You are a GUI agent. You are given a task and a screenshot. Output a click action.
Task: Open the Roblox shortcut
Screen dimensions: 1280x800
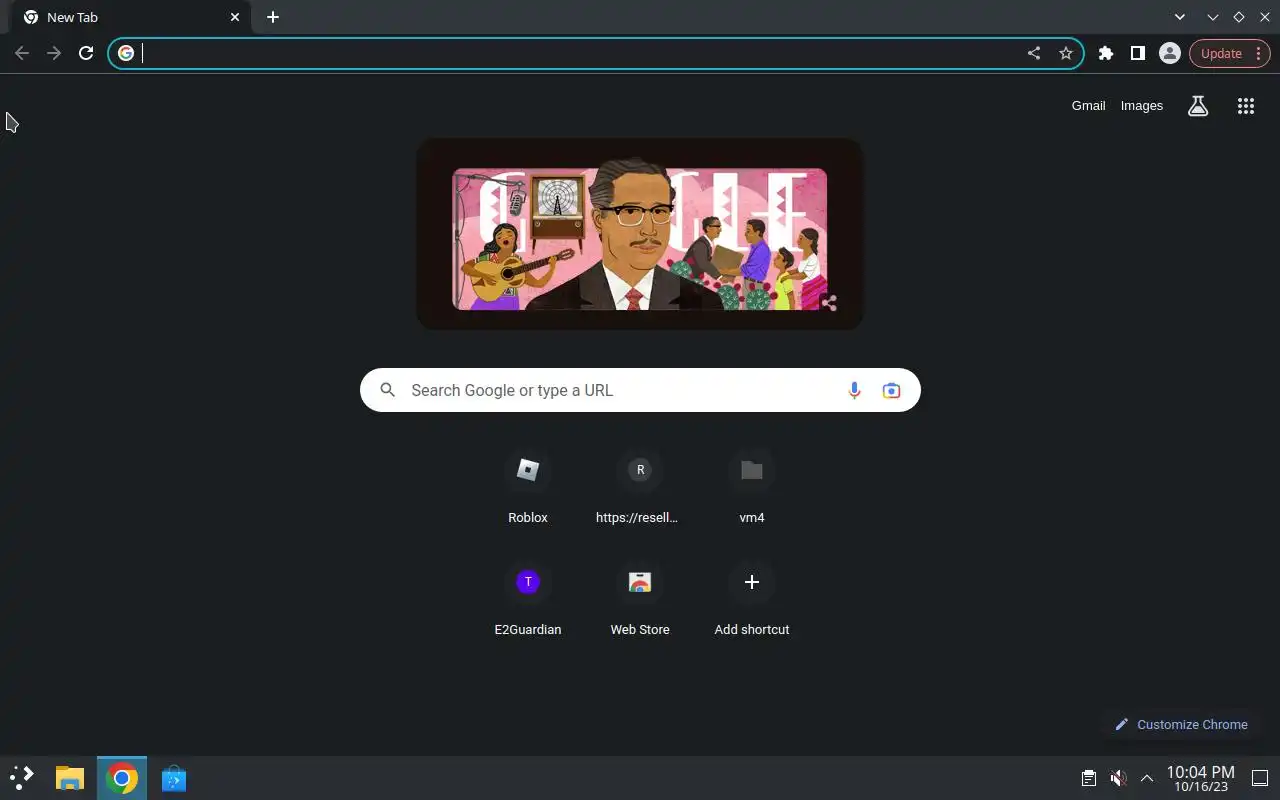point(528,487)
